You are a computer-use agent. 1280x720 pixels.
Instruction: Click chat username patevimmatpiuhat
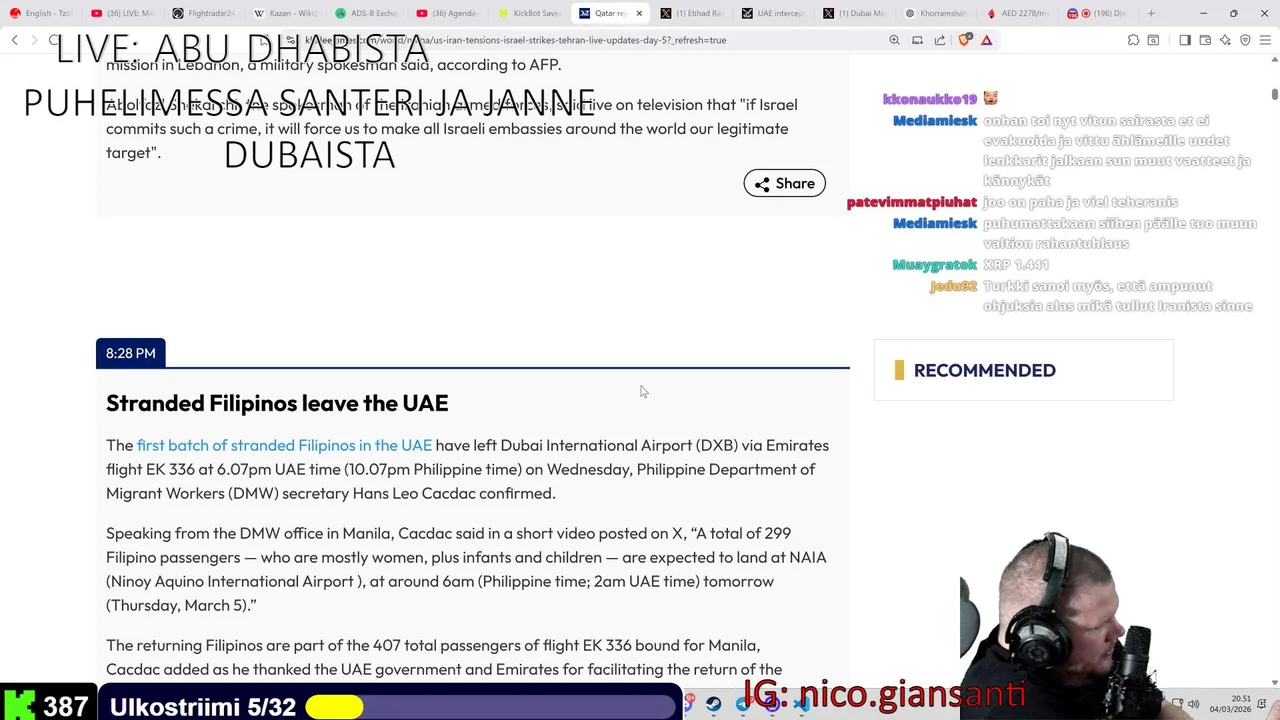point(911,202)
